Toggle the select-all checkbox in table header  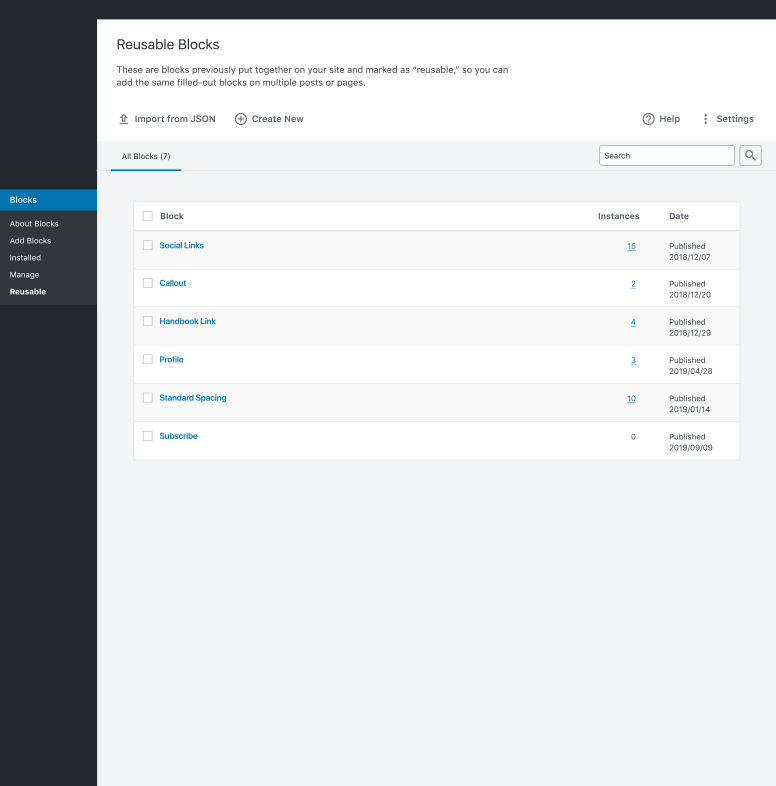point(148,216)
